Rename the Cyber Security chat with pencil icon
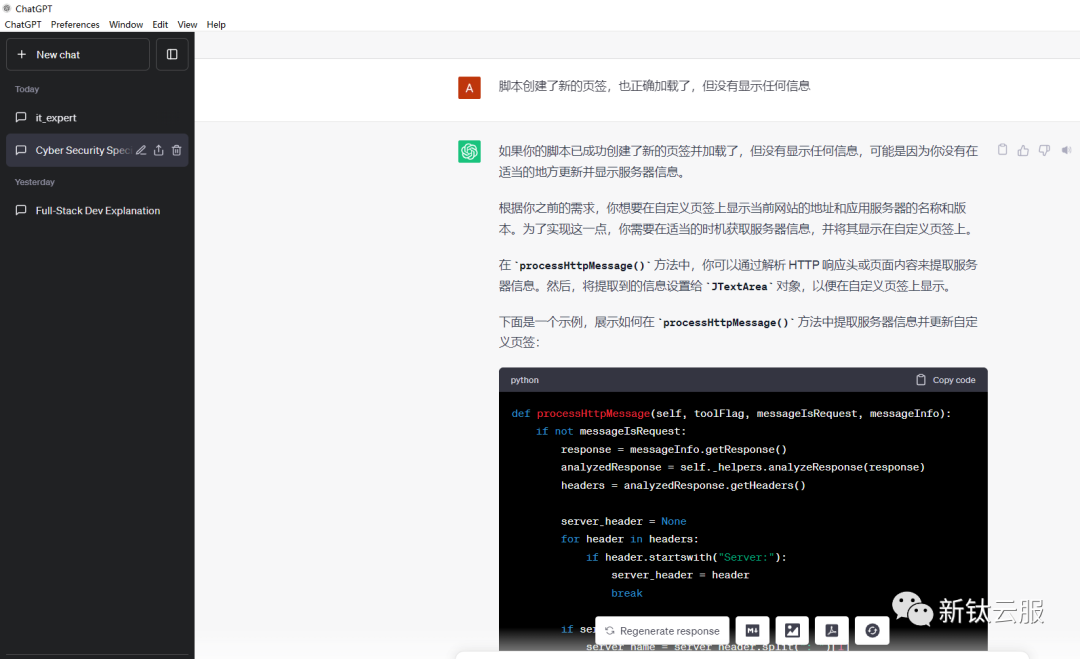 [x=141, y=150]
